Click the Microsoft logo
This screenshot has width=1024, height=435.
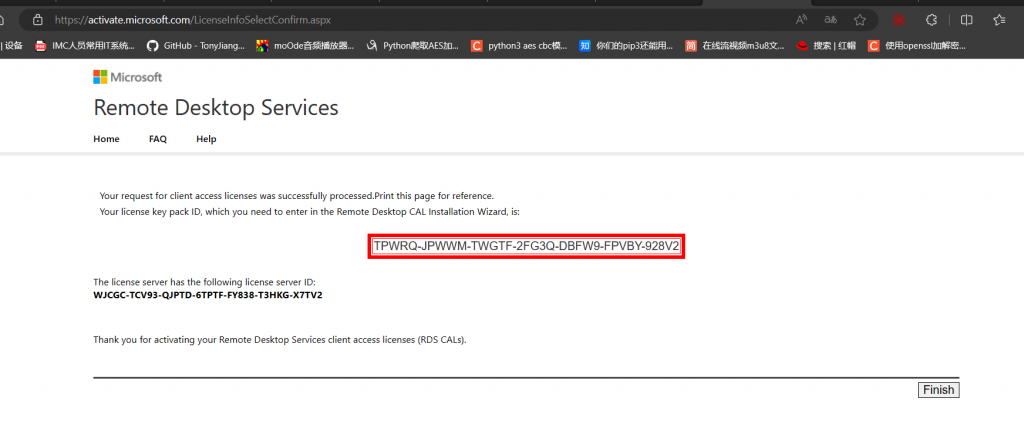127,77
